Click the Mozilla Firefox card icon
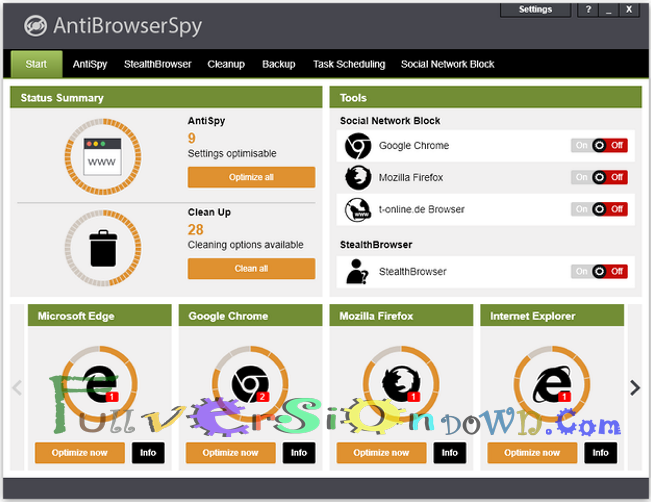The height and width of the screenshot is (502, 651). (401, 383)
